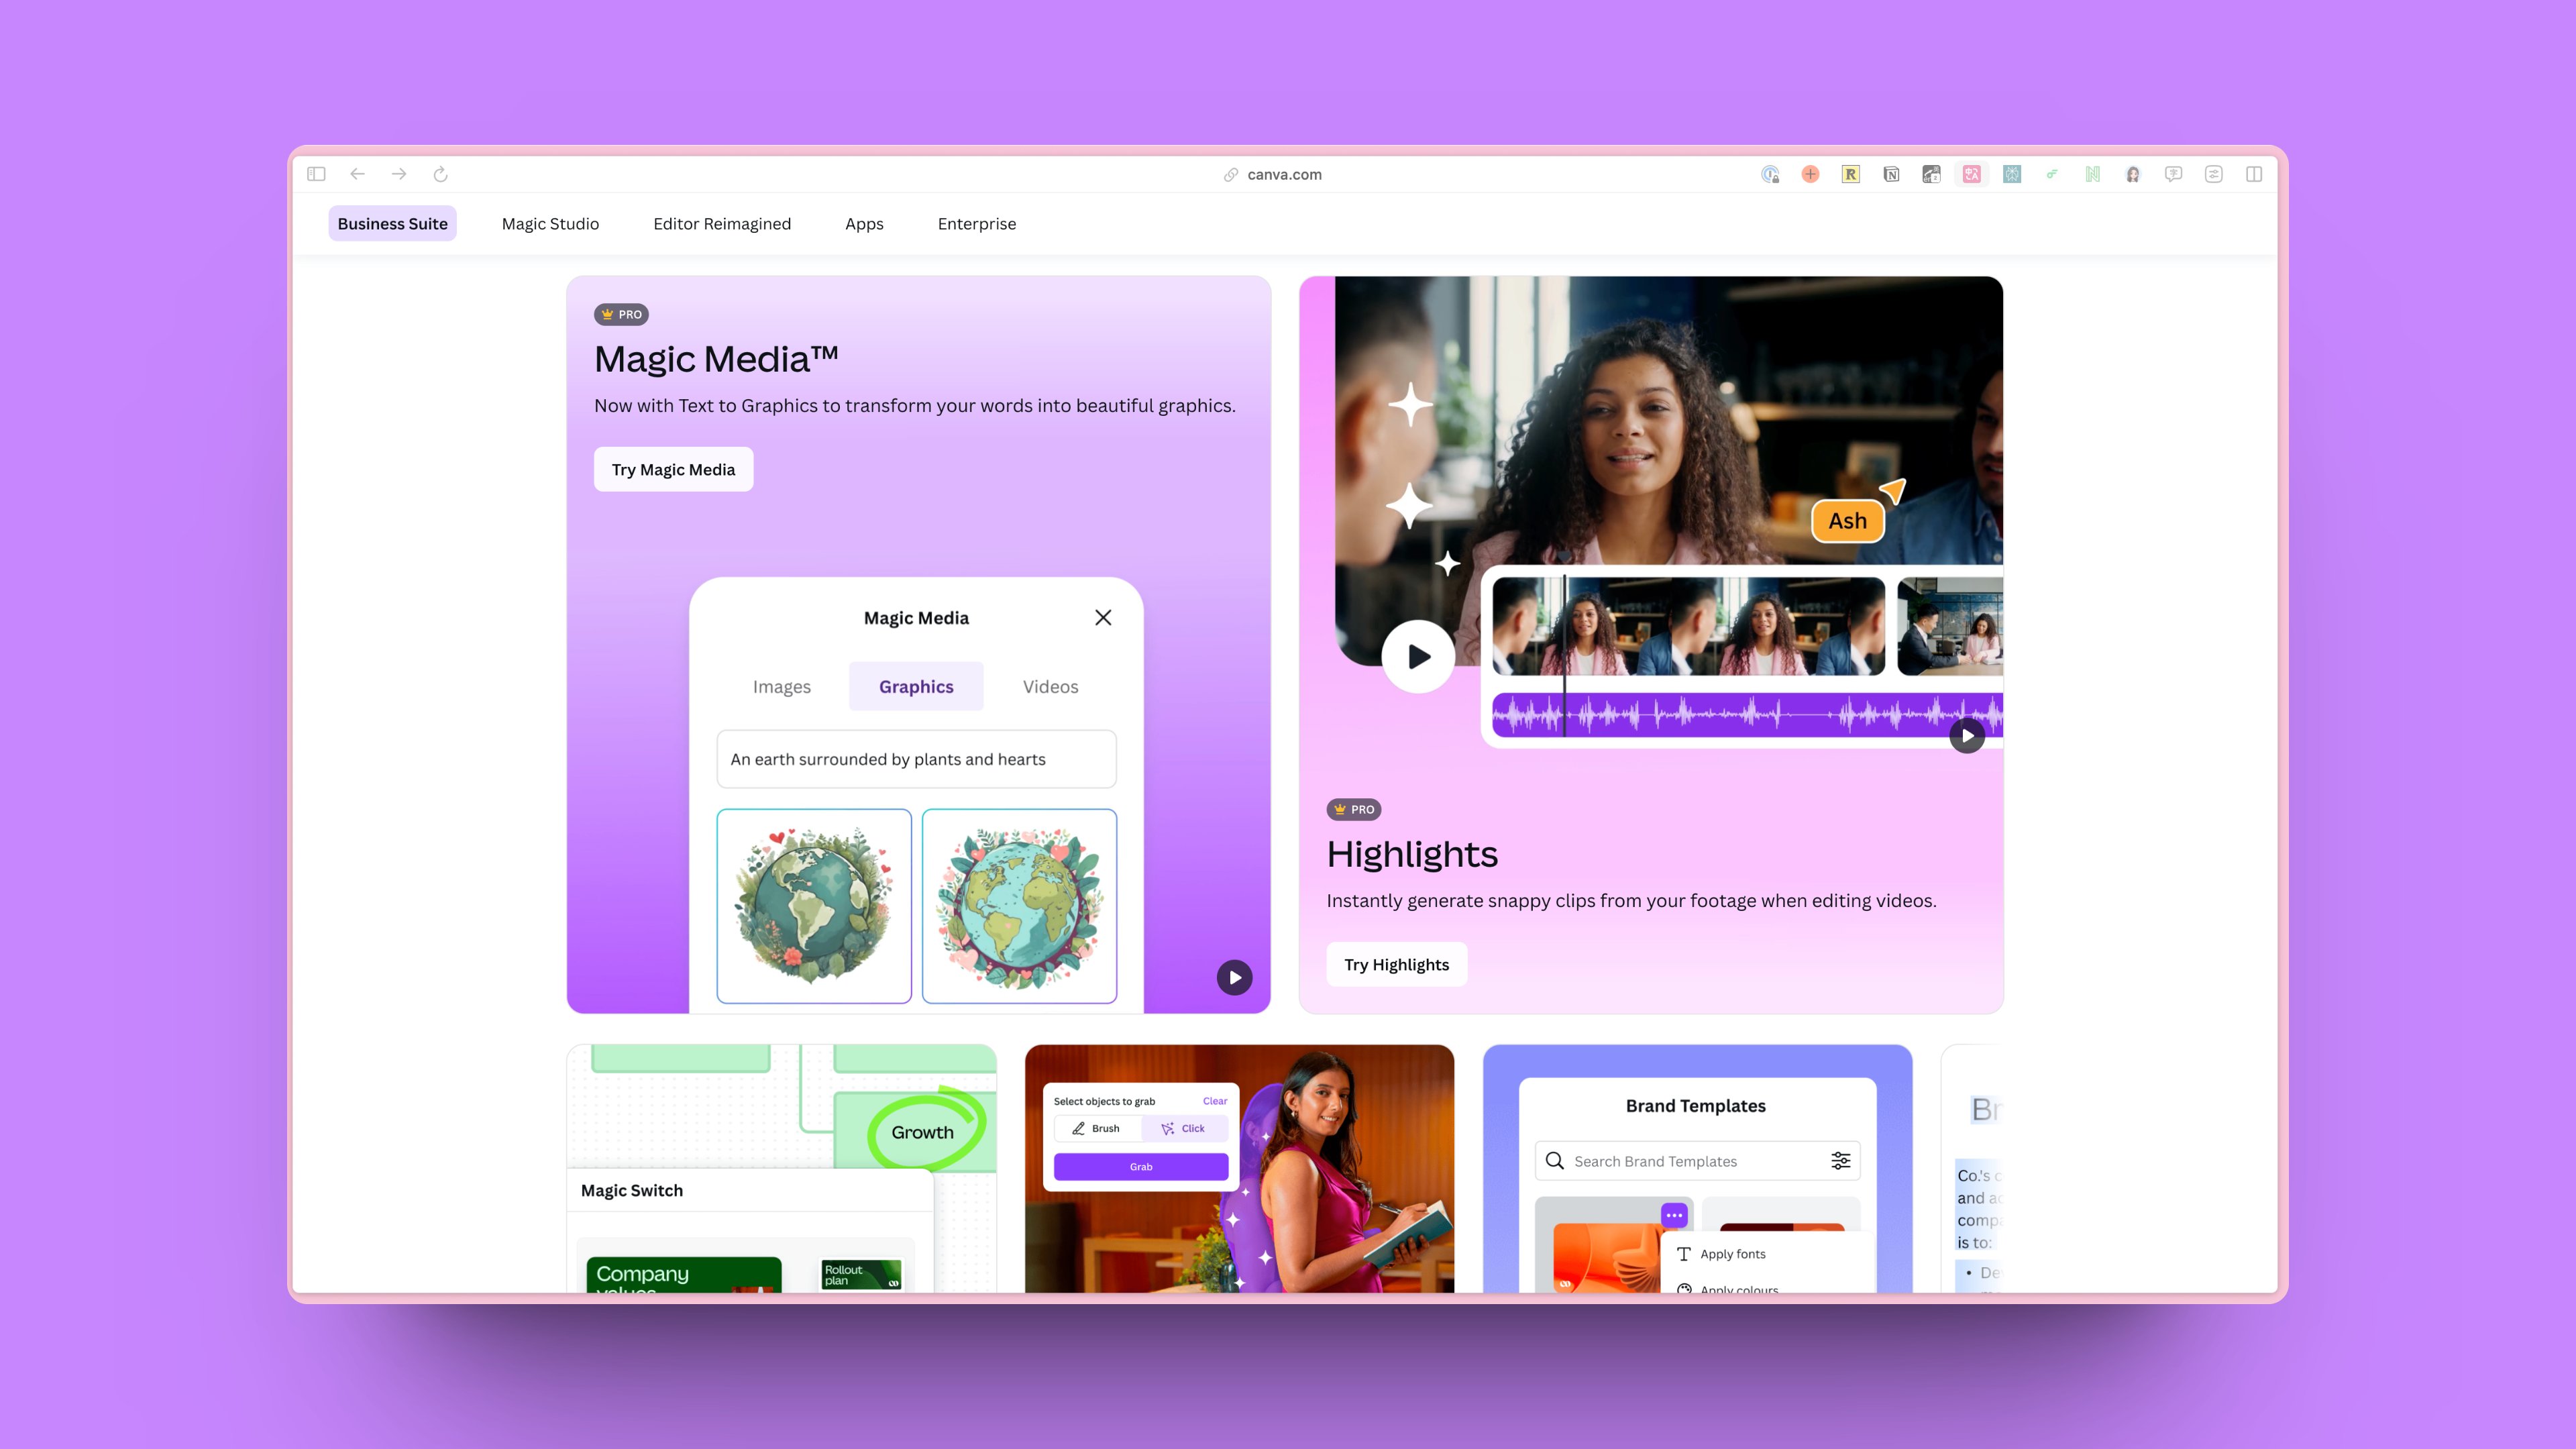Click the close icon on Magic Media dialog

[1102, 617]
